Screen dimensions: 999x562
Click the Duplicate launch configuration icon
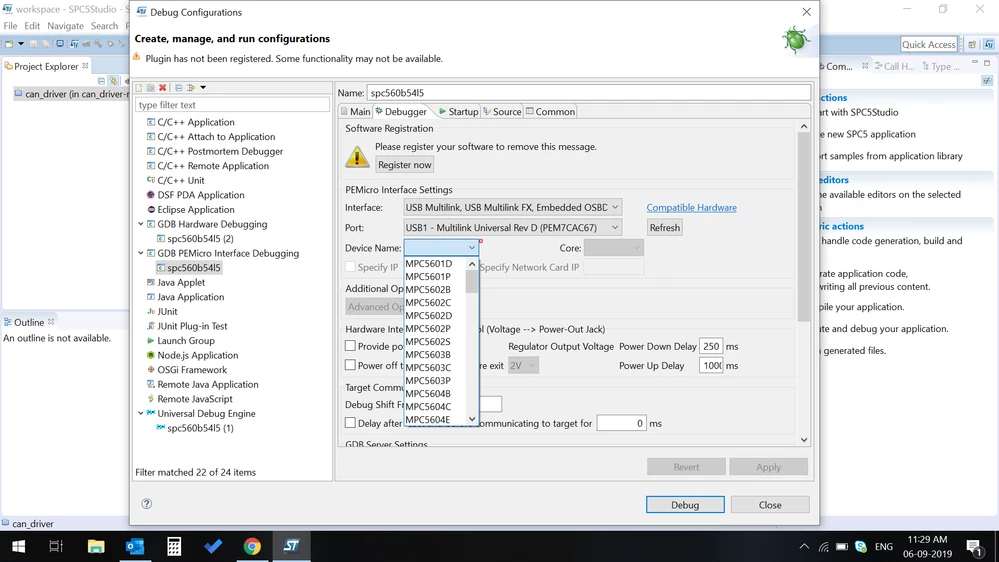(x=151, y=87)
